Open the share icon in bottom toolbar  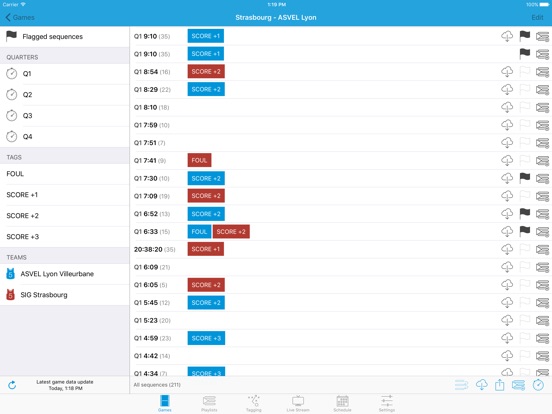tap(500, 385)
